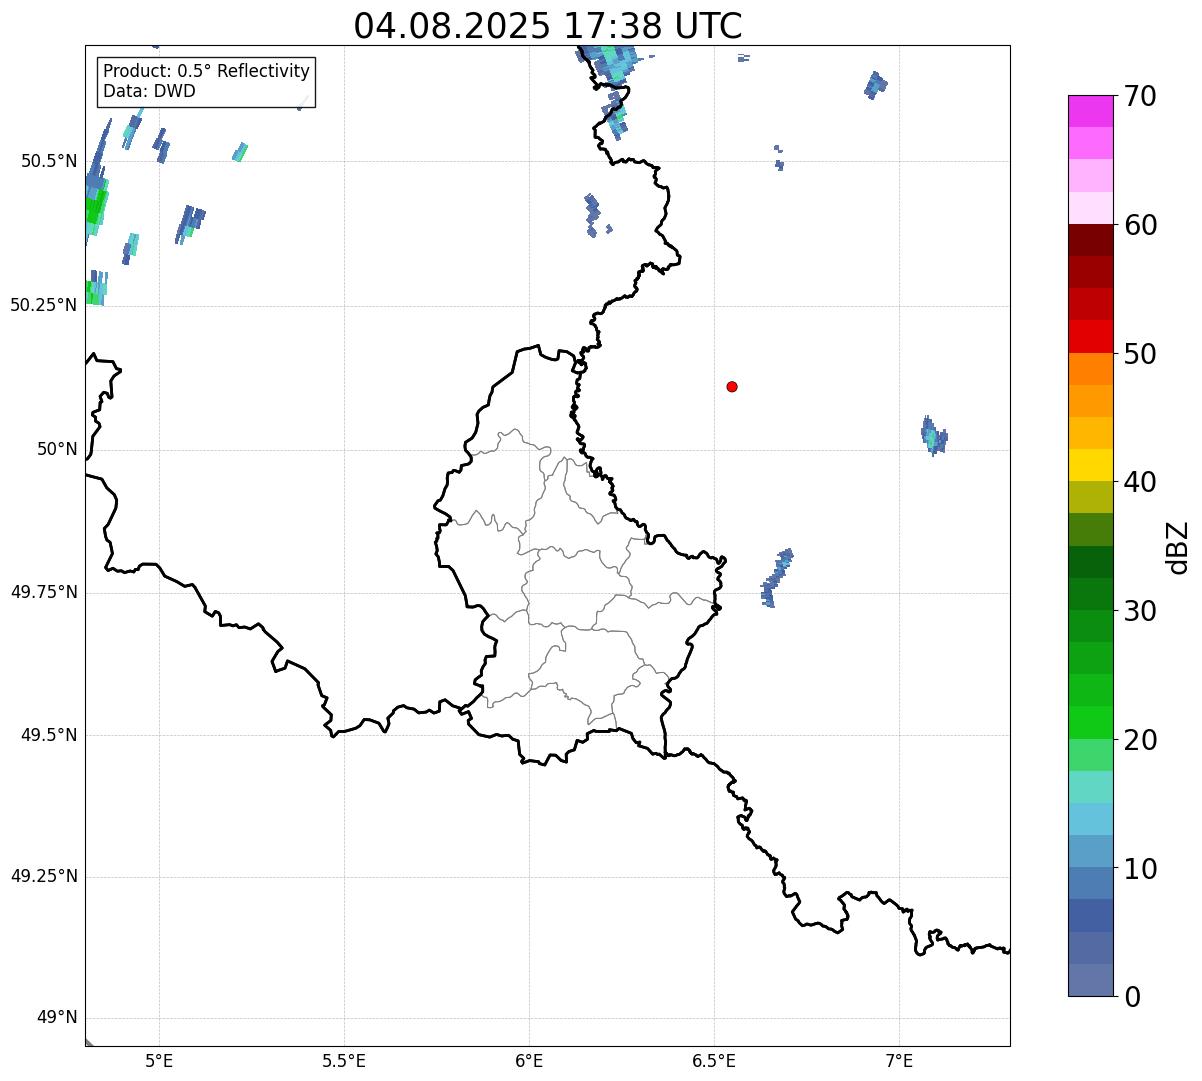Click the 5°E longitude label
The width and height of the screenshot is (1202, 1081).
pyautogui.click(x=159, y=1060)
